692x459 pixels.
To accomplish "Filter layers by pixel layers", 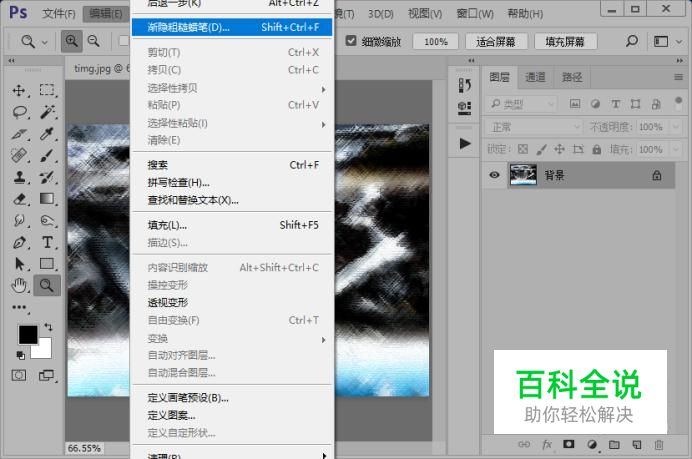I will pyautogui.click(x=575, y=104).
